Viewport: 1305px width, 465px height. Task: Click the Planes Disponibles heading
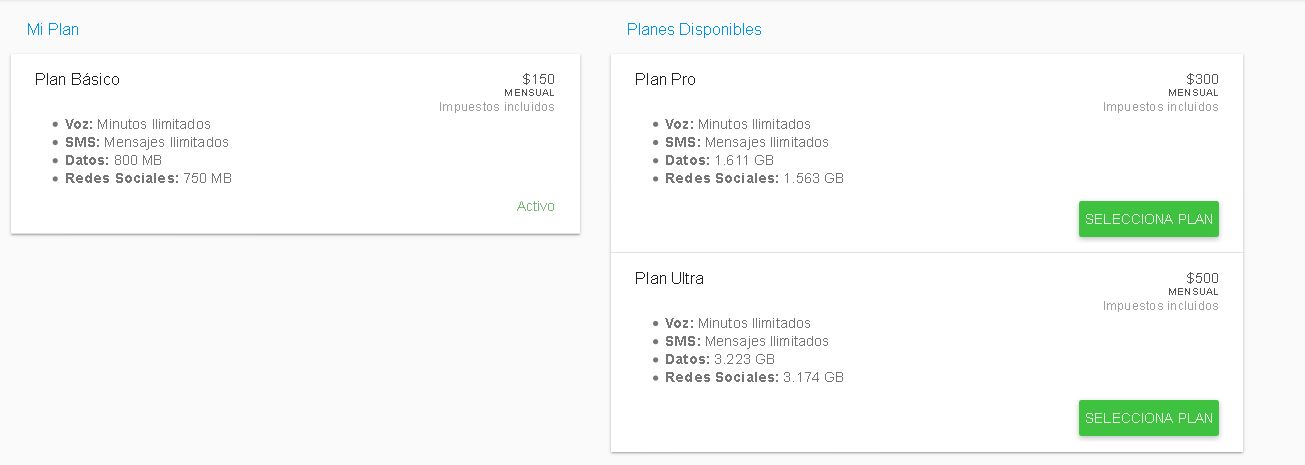(x=694, y=30)
